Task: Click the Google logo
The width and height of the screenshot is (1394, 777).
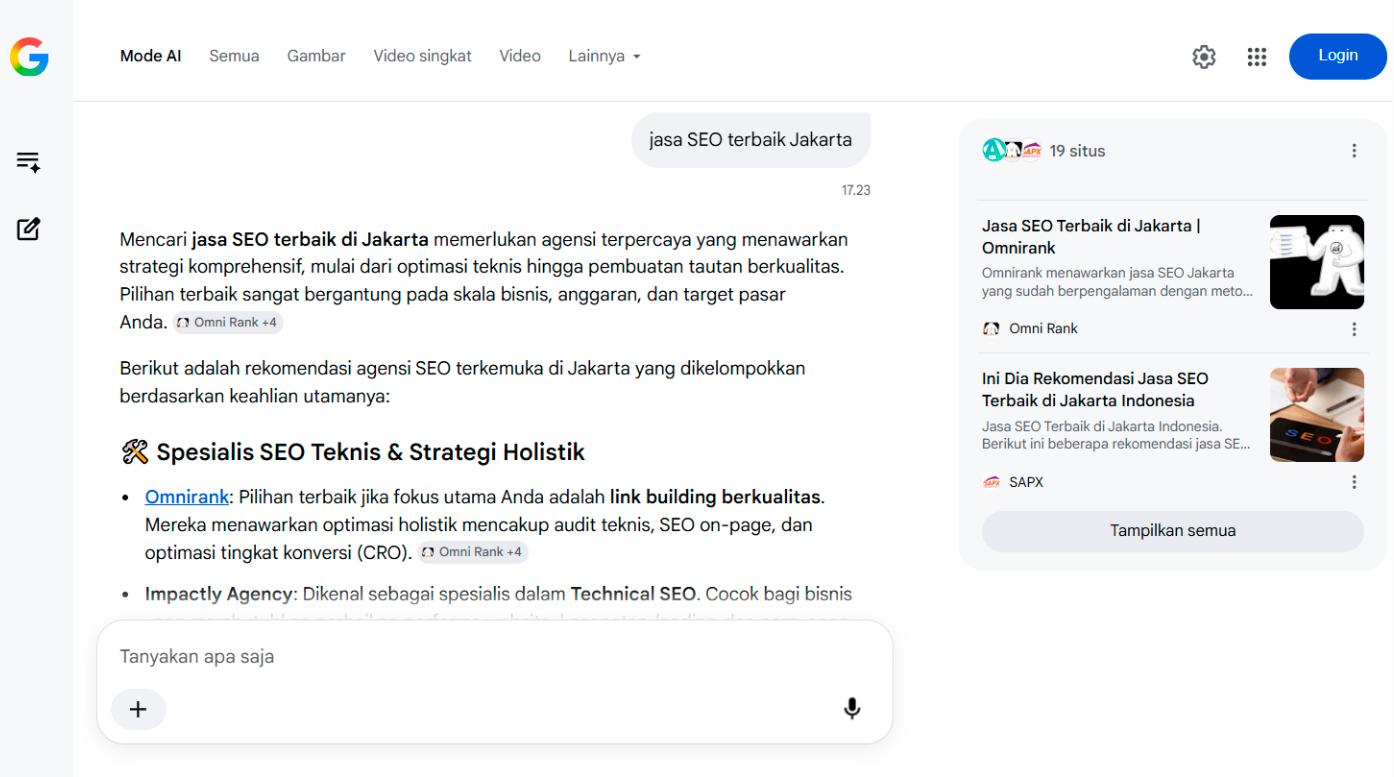Action: (x=29, y=57)
